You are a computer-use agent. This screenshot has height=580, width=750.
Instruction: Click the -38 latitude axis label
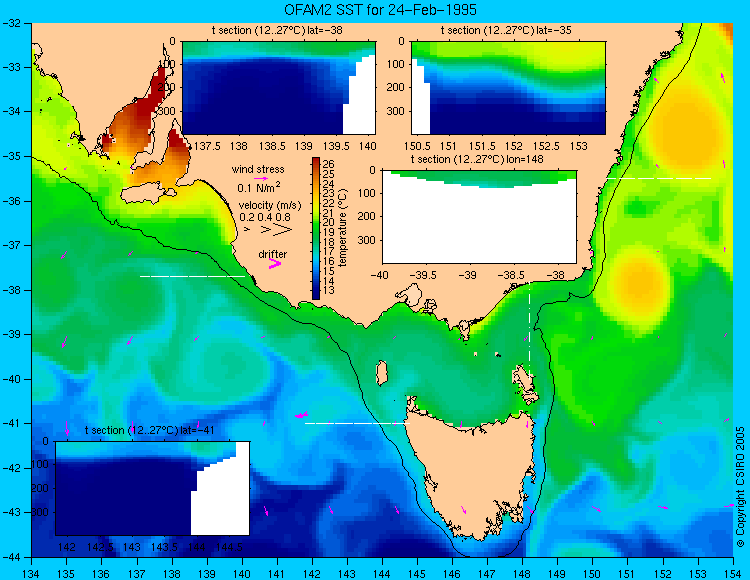[11, 290]
